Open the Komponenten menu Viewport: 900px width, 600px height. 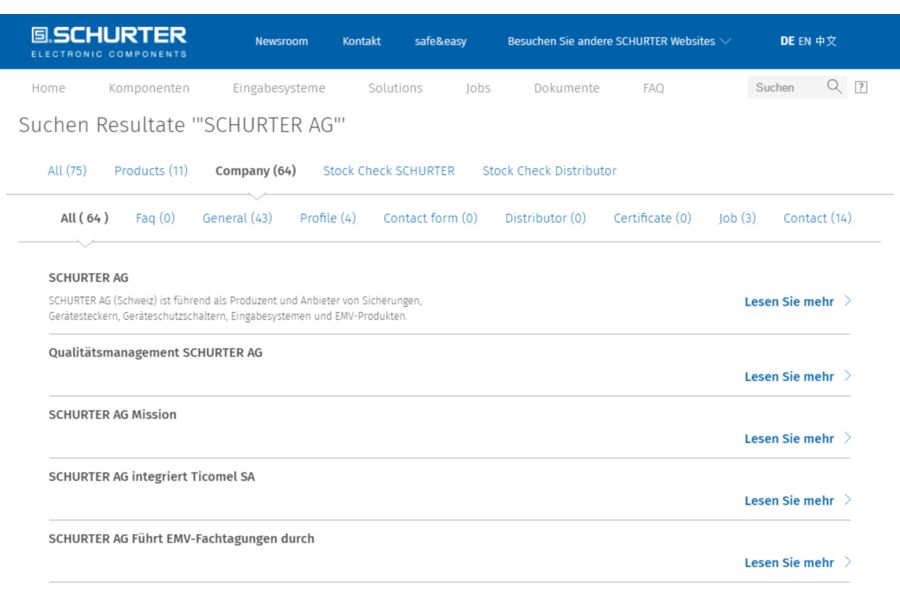pyautogui.click(x=149, y=88)
